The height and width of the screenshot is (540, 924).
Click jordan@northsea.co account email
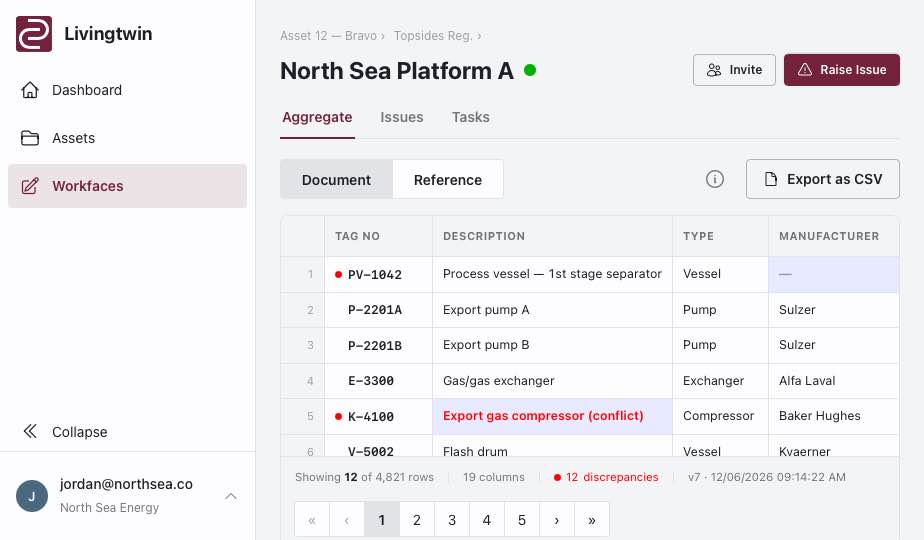[126, 484]
